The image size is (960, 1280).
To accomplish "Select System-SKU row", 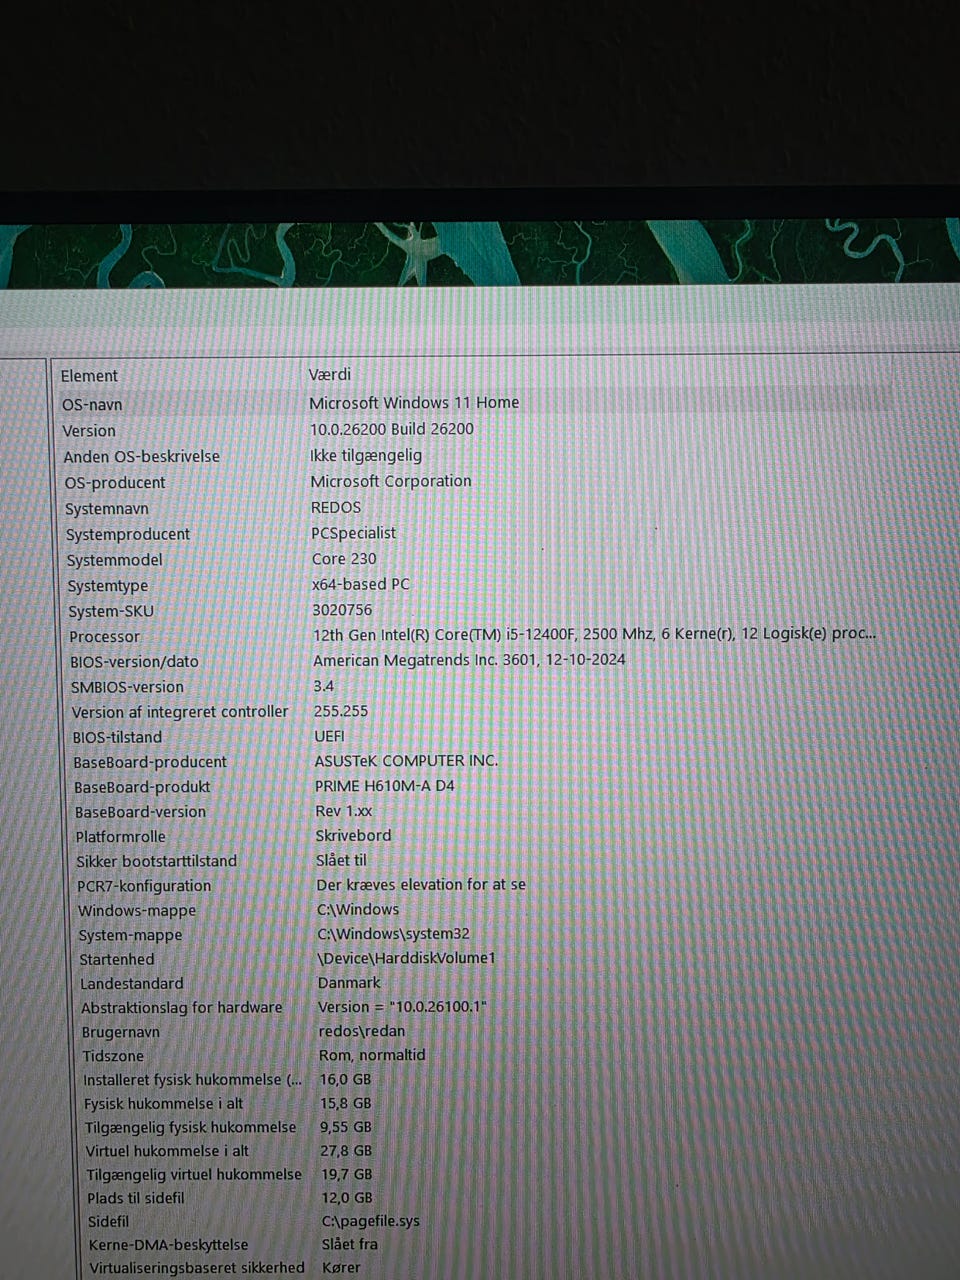I will point(111,611).
